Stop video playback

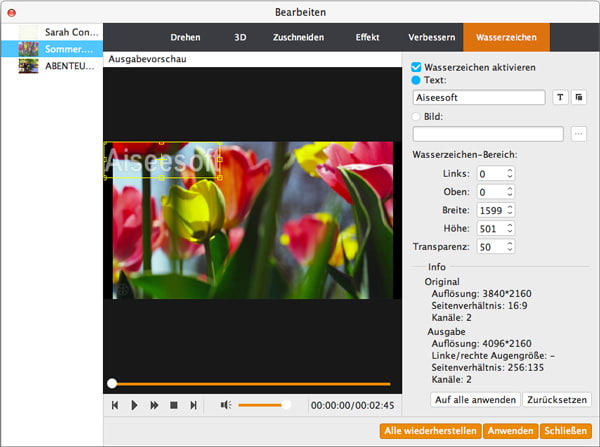173,405
